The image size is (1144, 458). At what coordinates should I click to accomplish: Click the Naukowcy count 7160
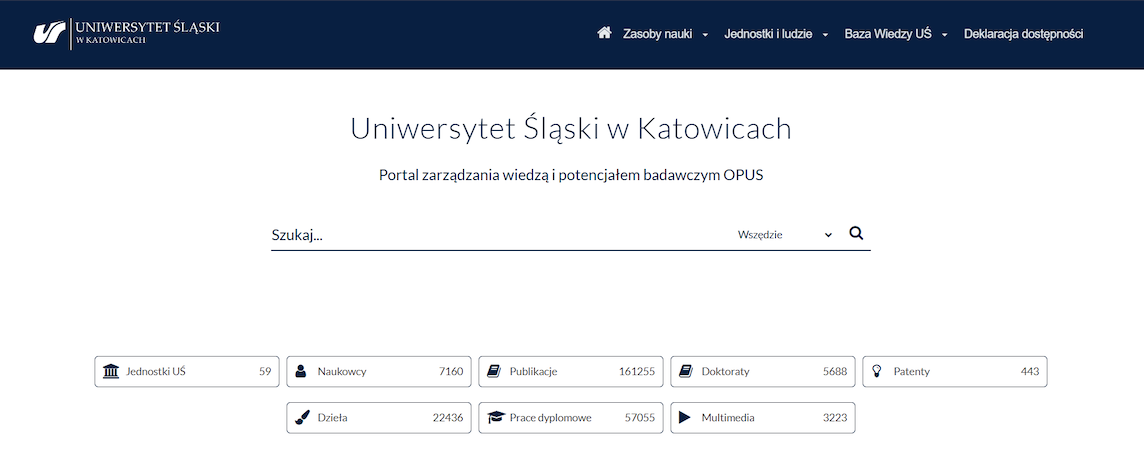(x=451, y=371)
